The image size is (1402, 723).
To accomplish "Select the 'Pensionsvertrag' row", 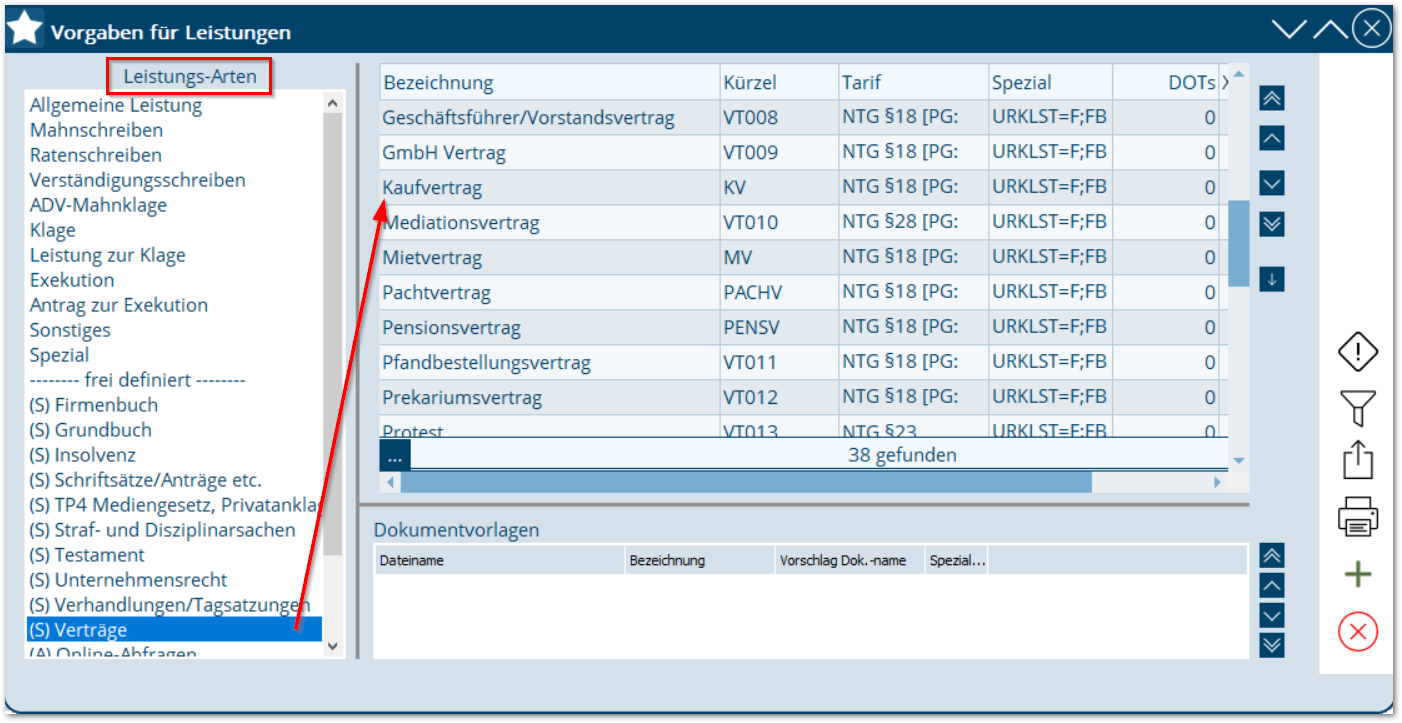I will point(803,327).
